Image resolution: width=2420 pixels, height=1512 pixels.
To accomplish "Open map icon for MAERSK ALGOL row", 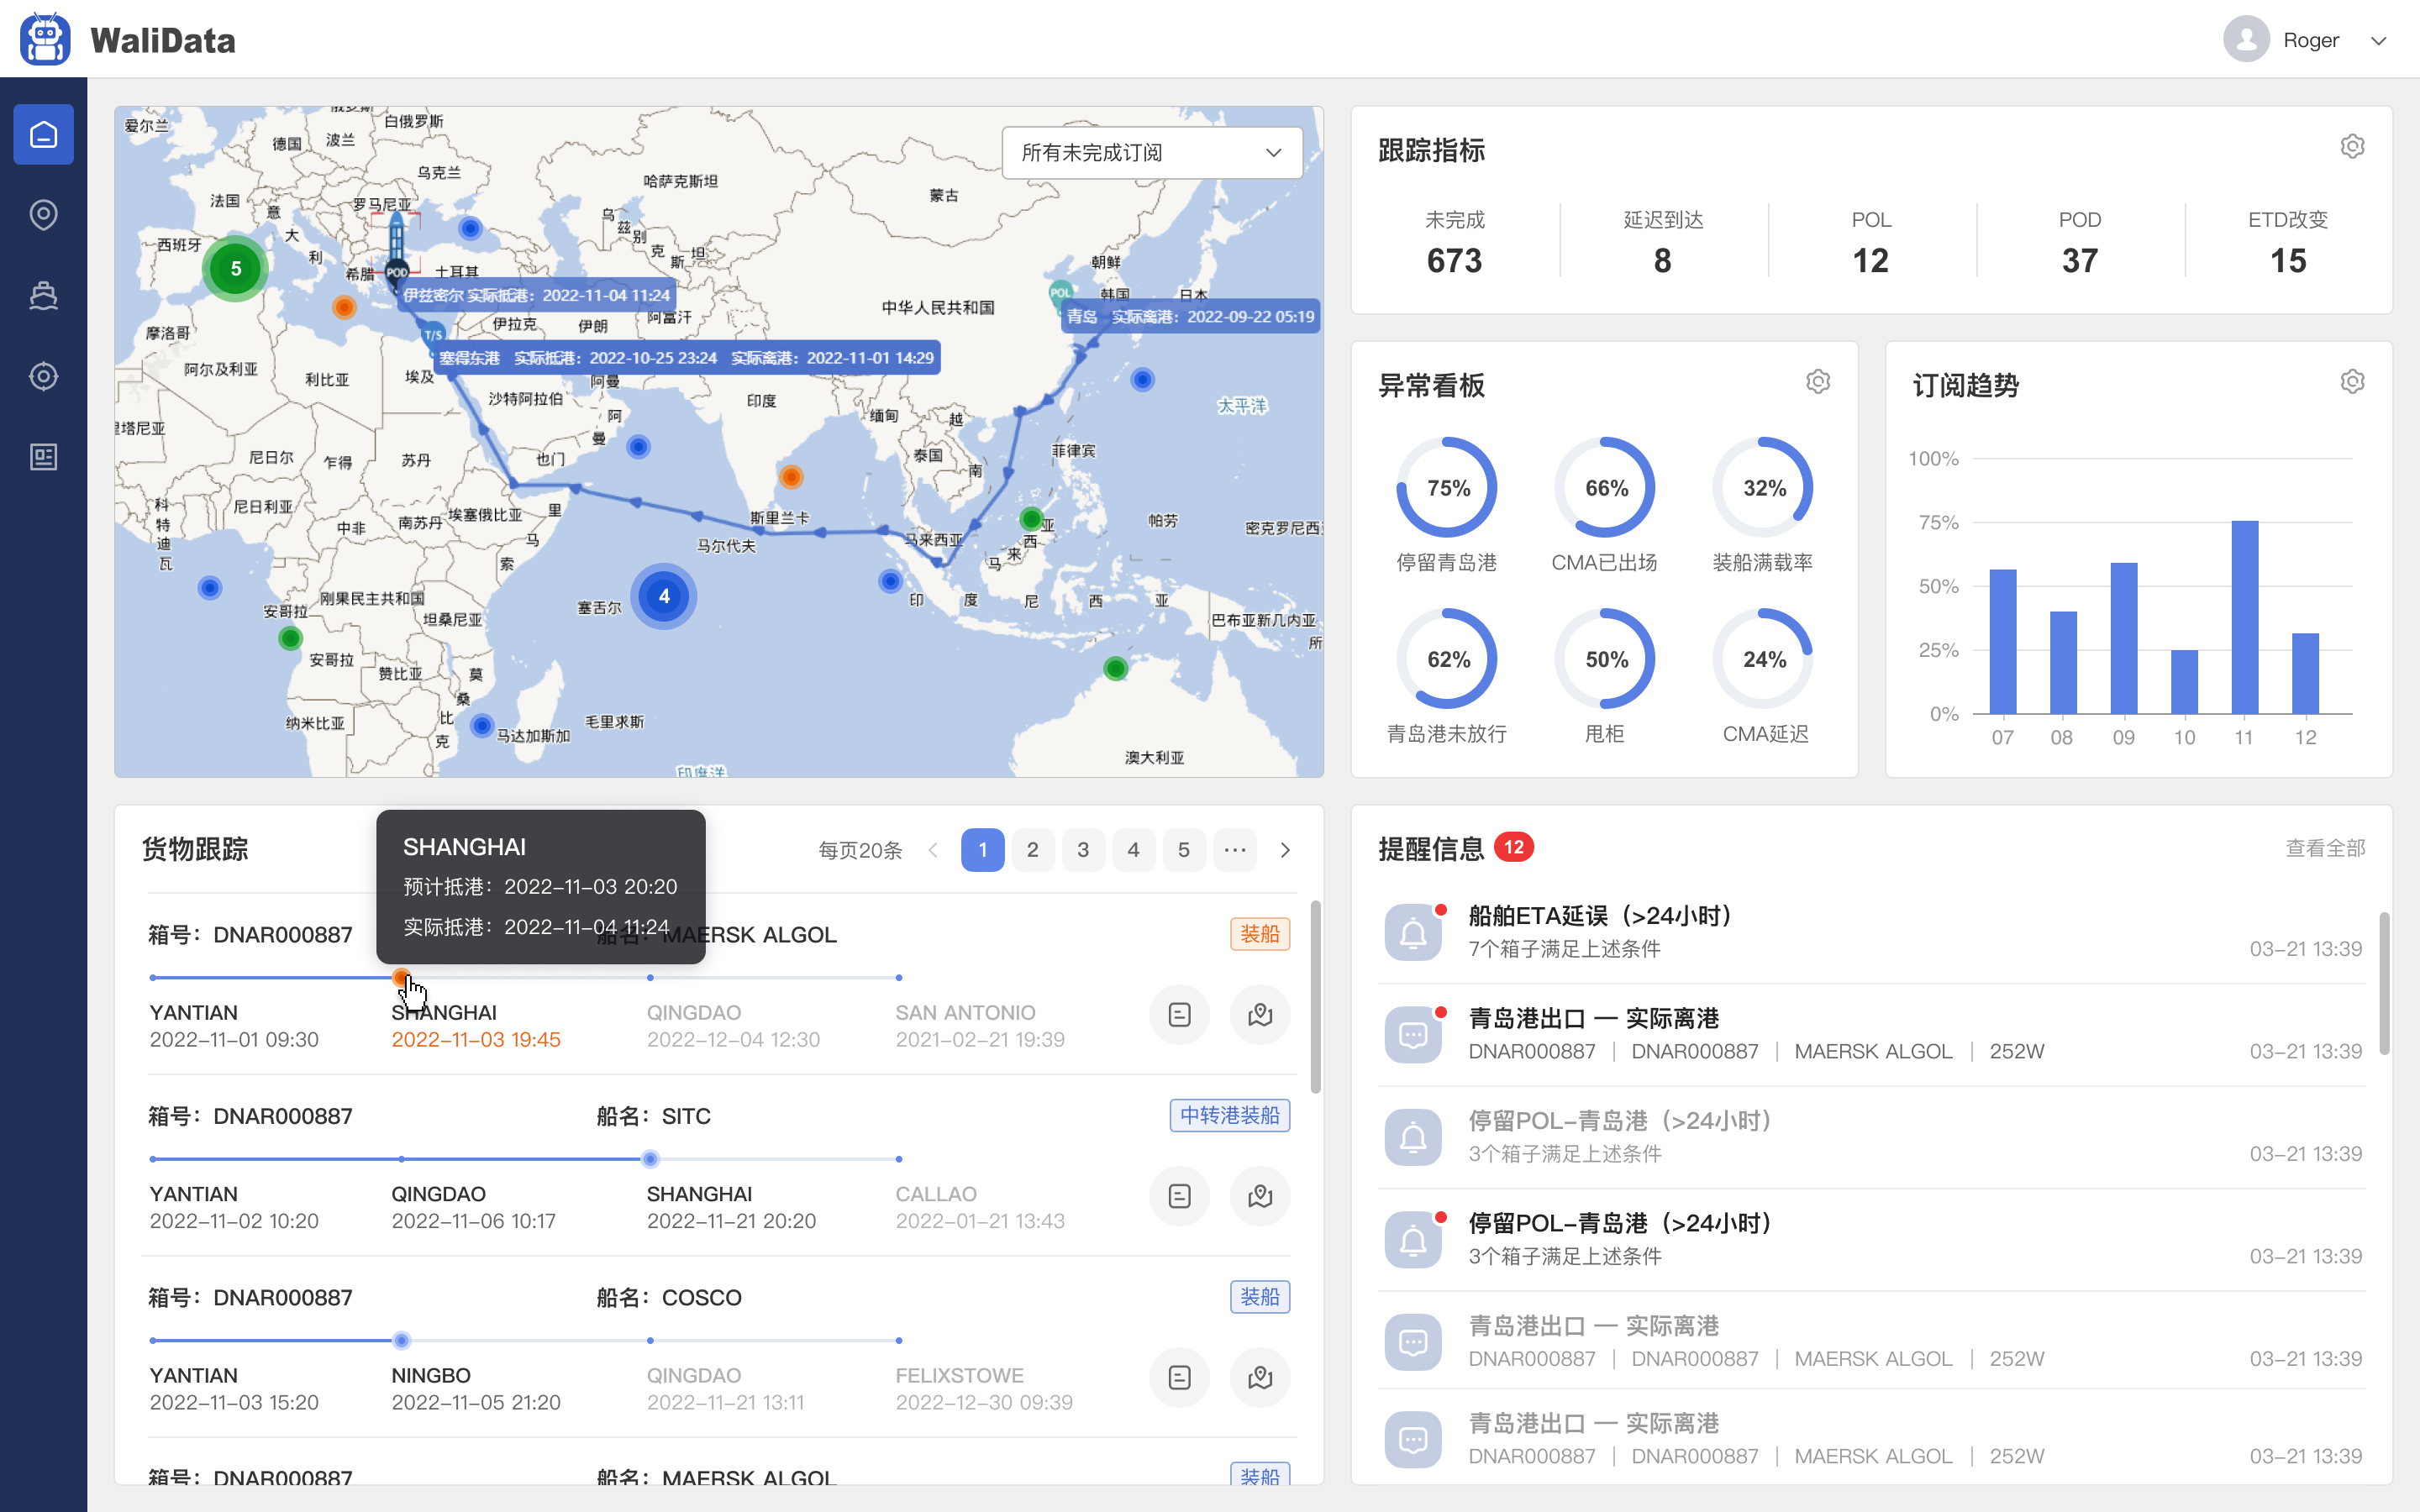I will coord(1260,1015).
